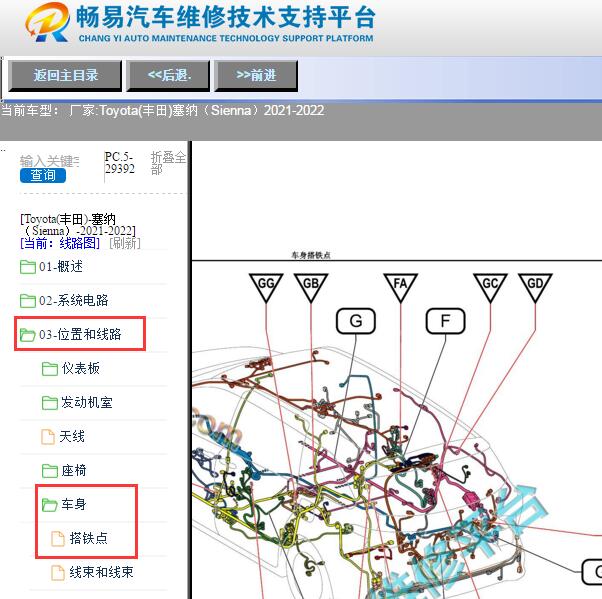Select the 线束和线束 tree label
This screenshot has height=599, width=602.
click(101, 572)
